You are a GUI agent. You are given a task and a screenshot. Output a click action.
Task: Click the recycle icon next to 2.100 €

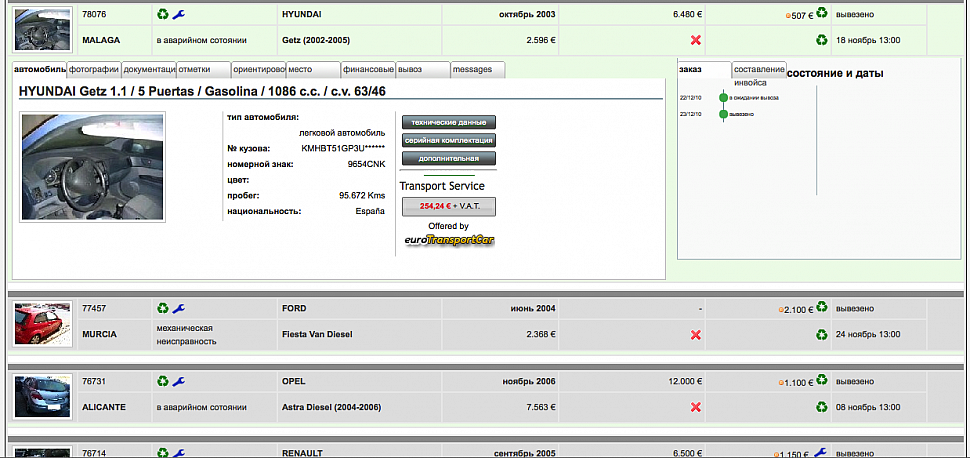(822, 307)
